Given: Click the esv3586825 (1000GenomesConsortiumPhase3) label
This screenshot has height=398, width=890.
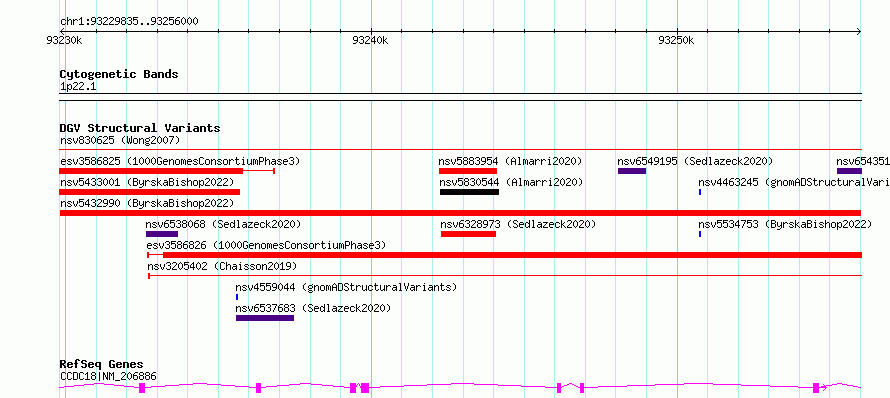Looking at the screenshot, I should pyautogui.click(x=180, y=161).
